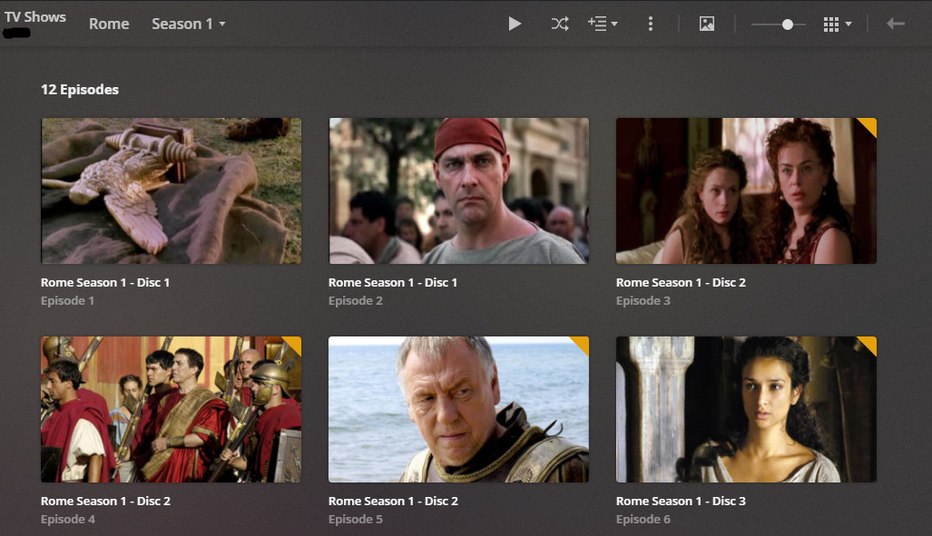Click Rome Season 1 - Disc 2 title above Episode 4

pos(105,501)
